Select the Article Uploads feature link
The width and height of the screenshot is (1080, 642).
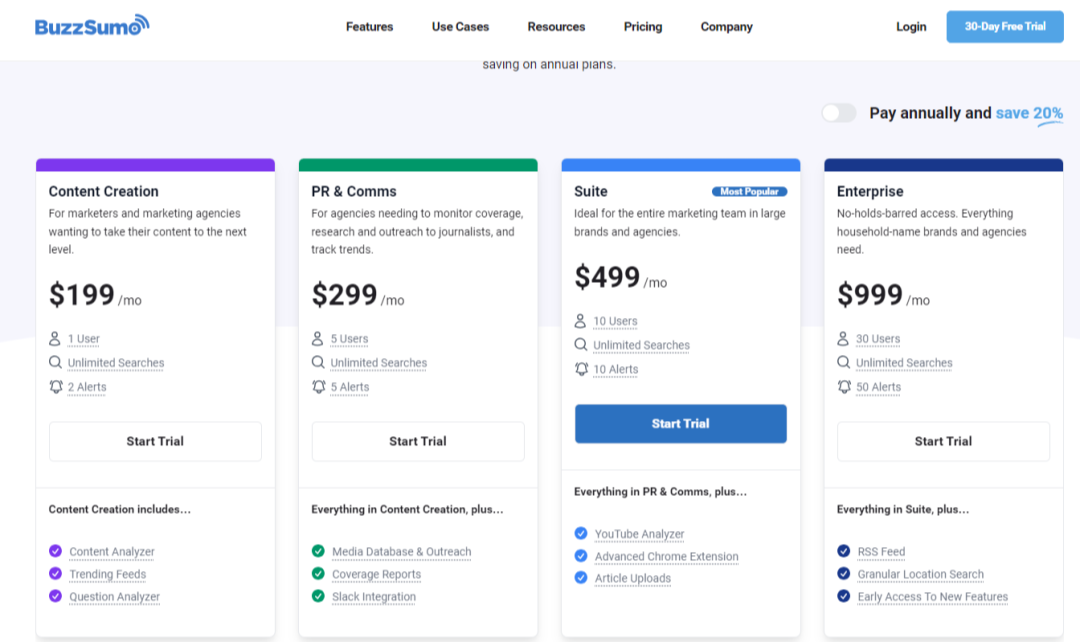click(x=633, y=579)
